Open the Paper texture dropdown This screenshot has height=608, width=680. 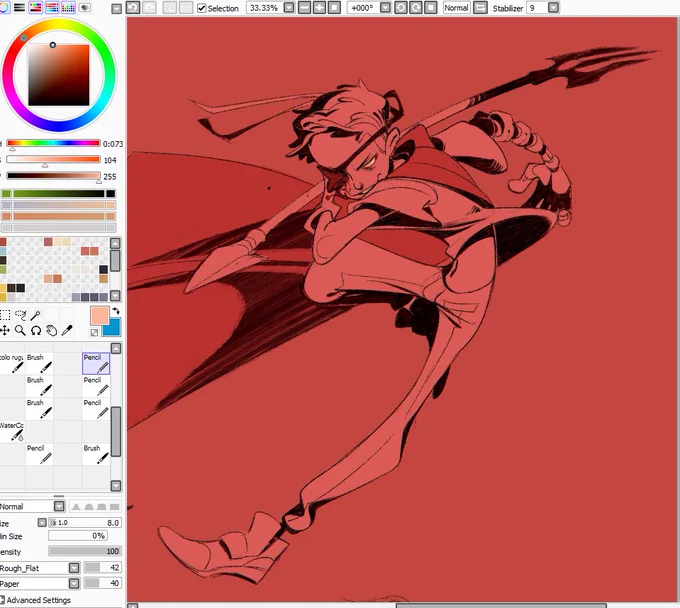(74, 583)
